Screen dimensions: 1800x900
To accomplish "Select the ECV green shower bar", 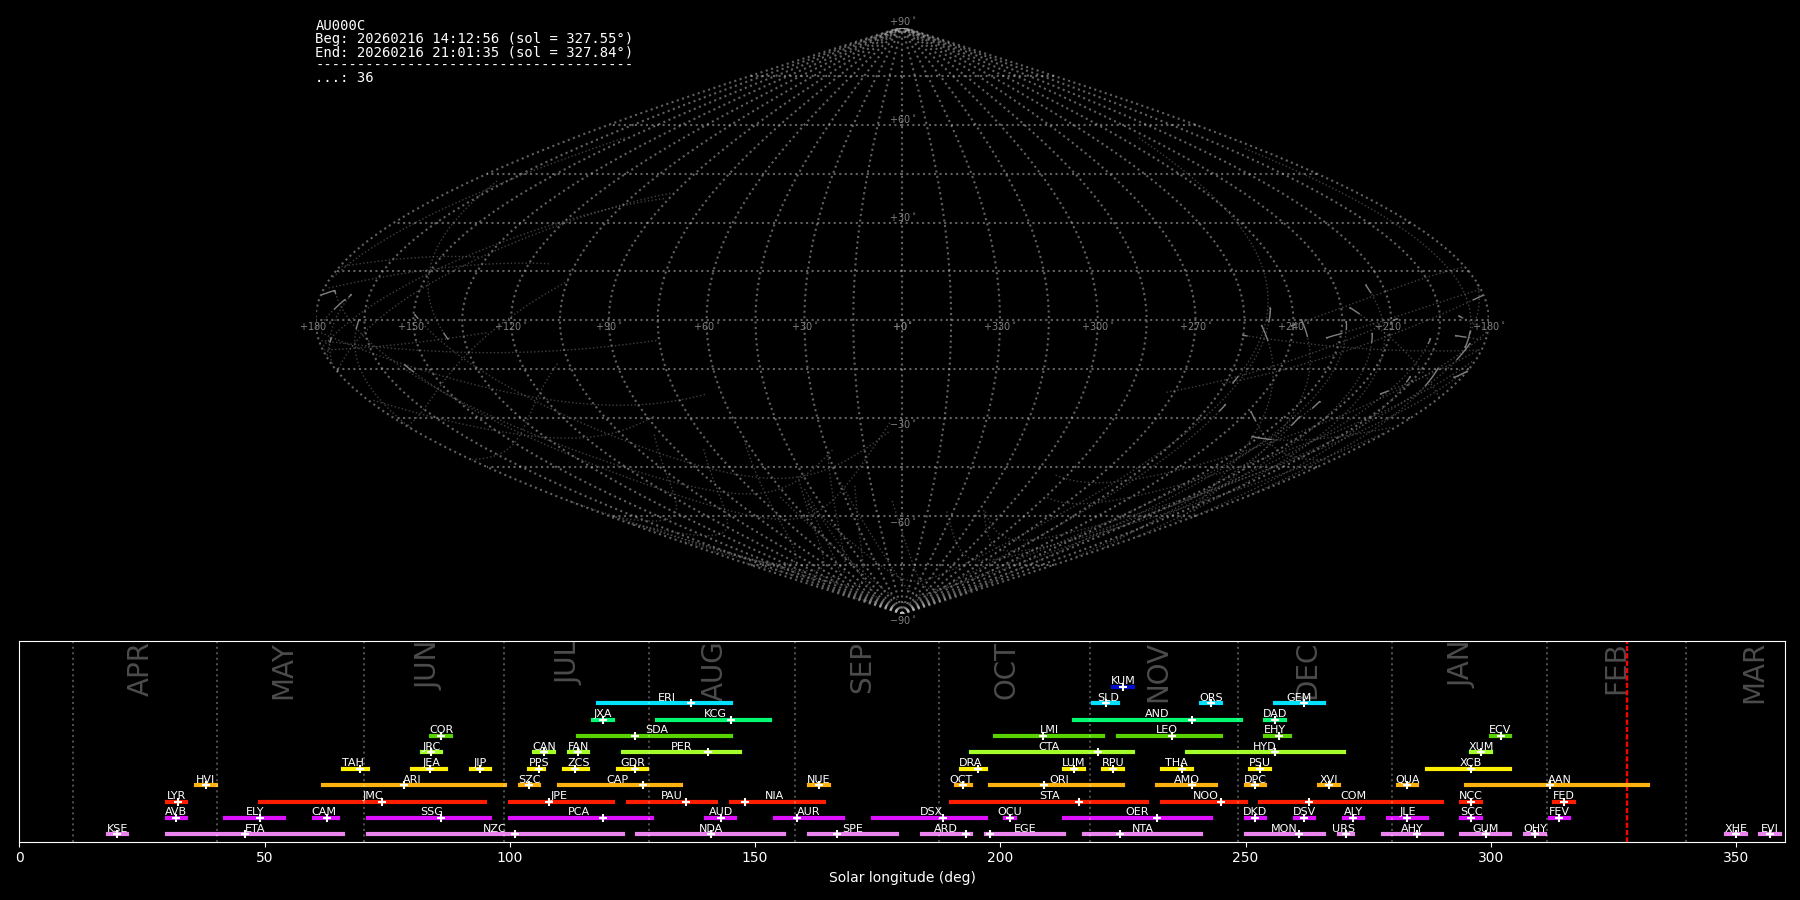I will 1500,736.
